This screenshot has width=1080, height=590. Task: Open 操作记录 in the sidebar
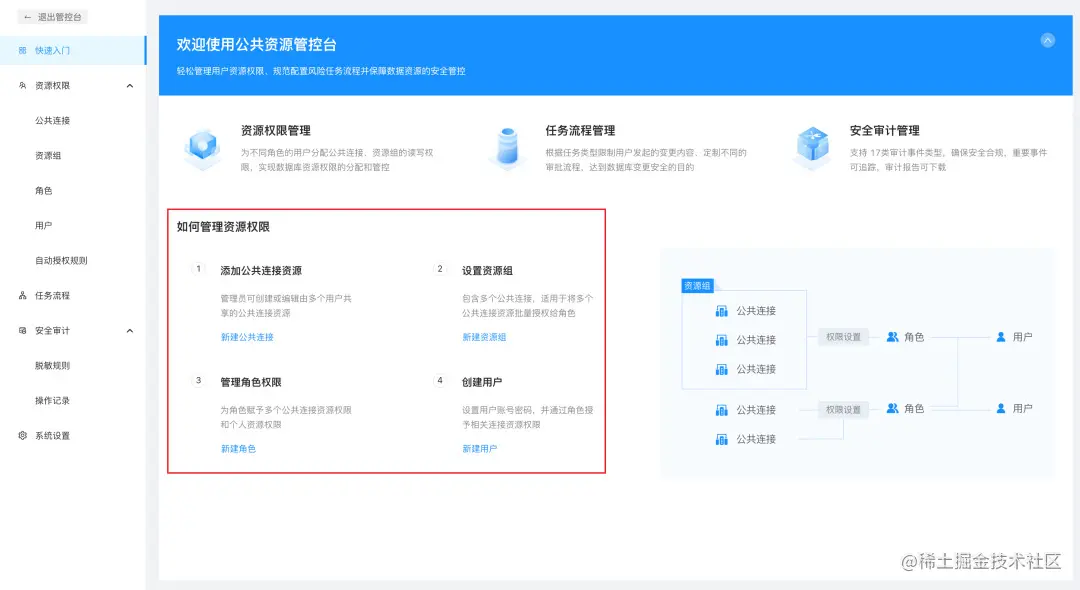tap(52, 401)
